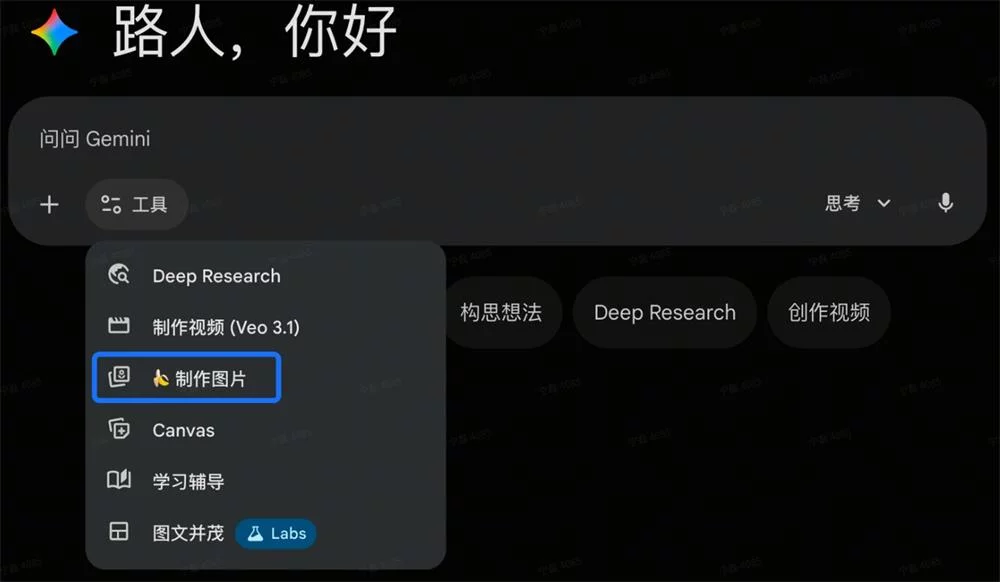Click the grid icon next to 图文并茂
This screenshot has height=582, width=1000.
(x=119, y=533)
